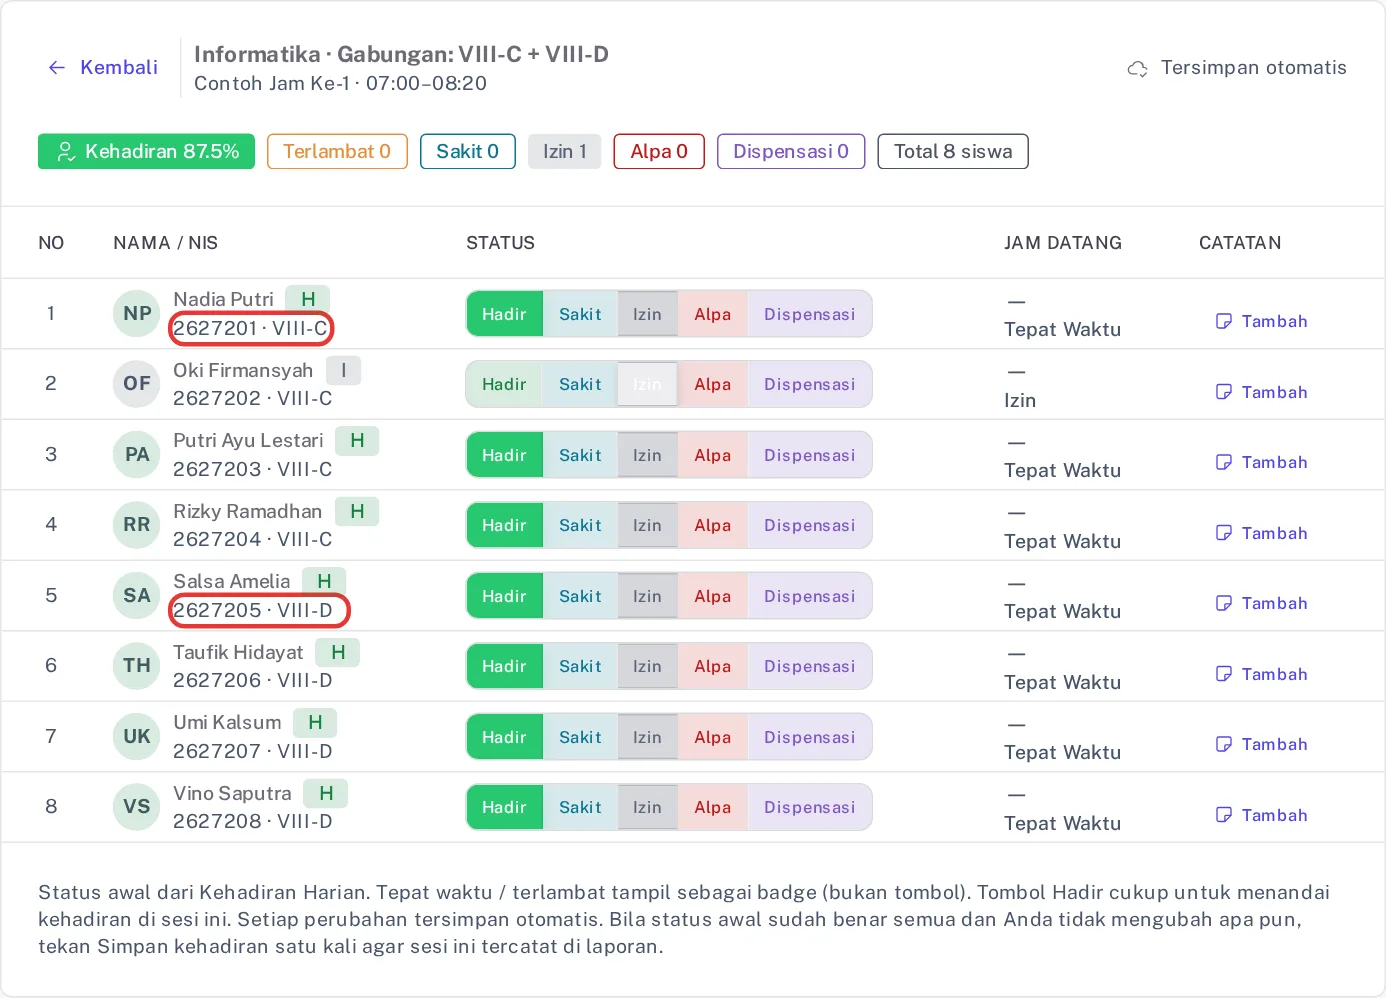Image resolution: width=1386 pixels, height=998 pixels.
Task: Add a note for Taufik Hidayat
Action: click(1261, 674)
